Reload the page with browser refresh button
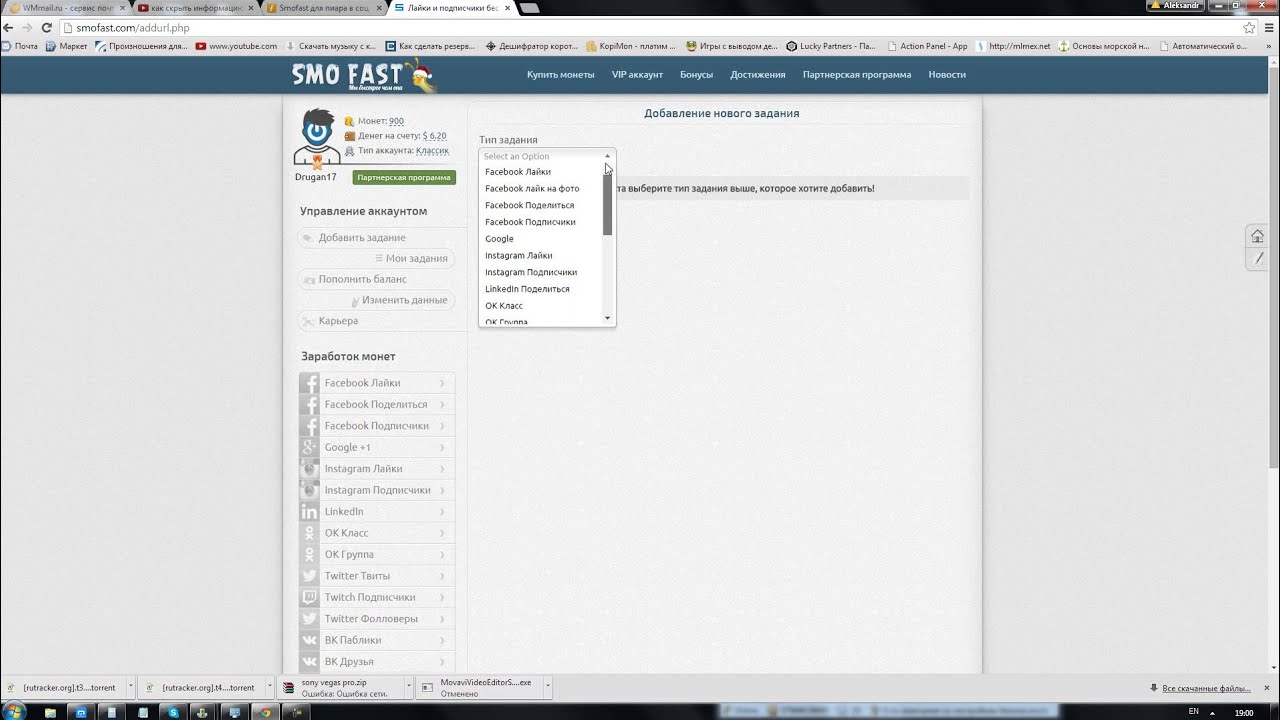Viewport: 1280px width, 720px height. (46, 28)
